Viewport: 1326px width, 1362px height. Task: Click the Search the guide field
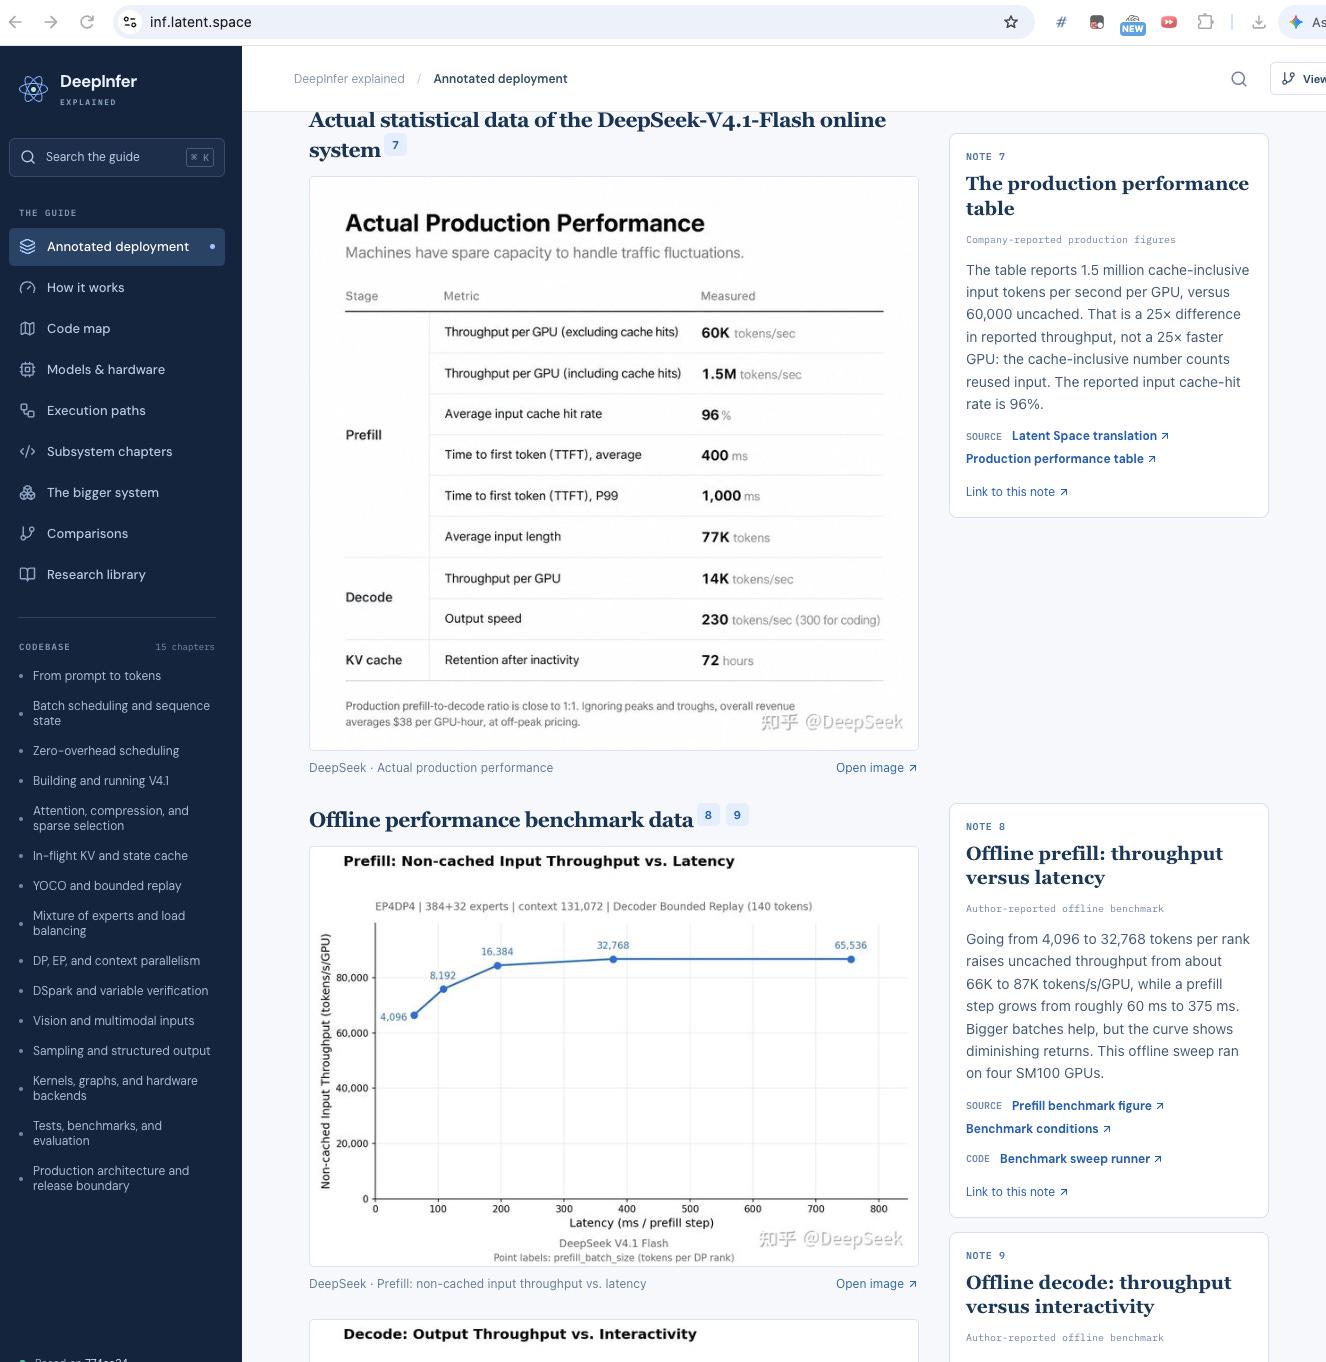117,157
